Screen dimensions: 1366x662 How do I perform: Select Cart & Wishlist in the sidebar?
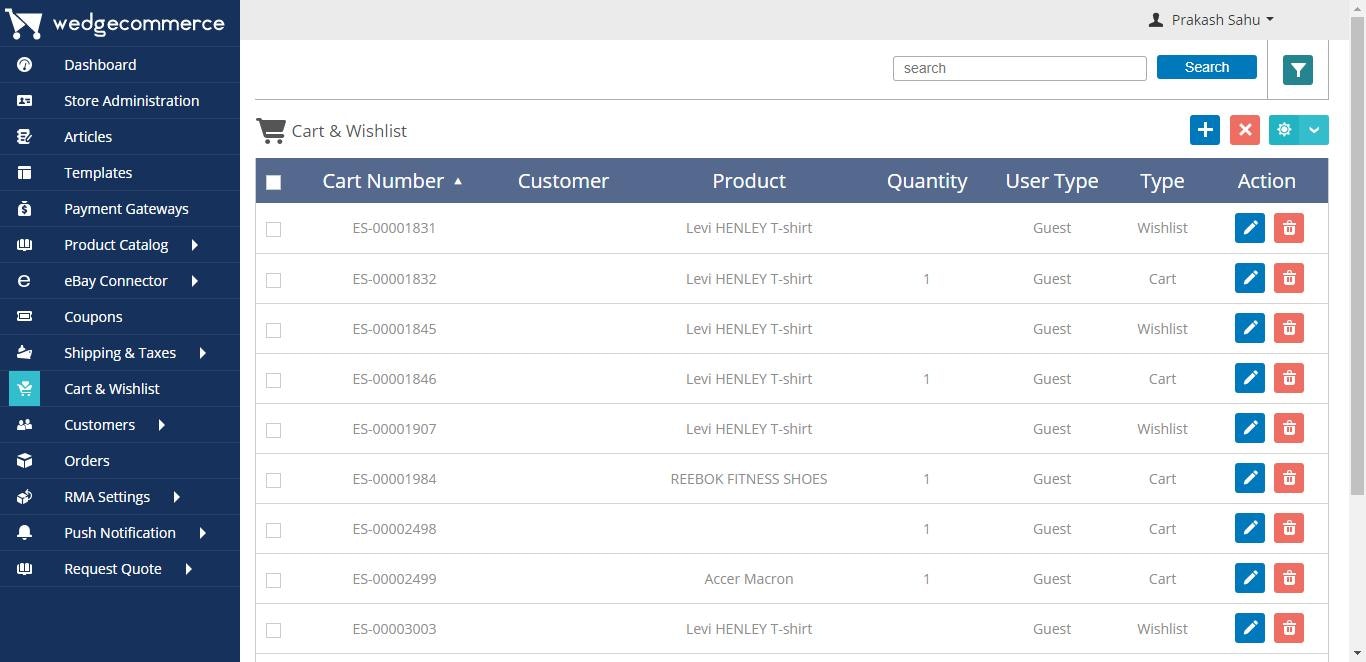coord(111,389)
